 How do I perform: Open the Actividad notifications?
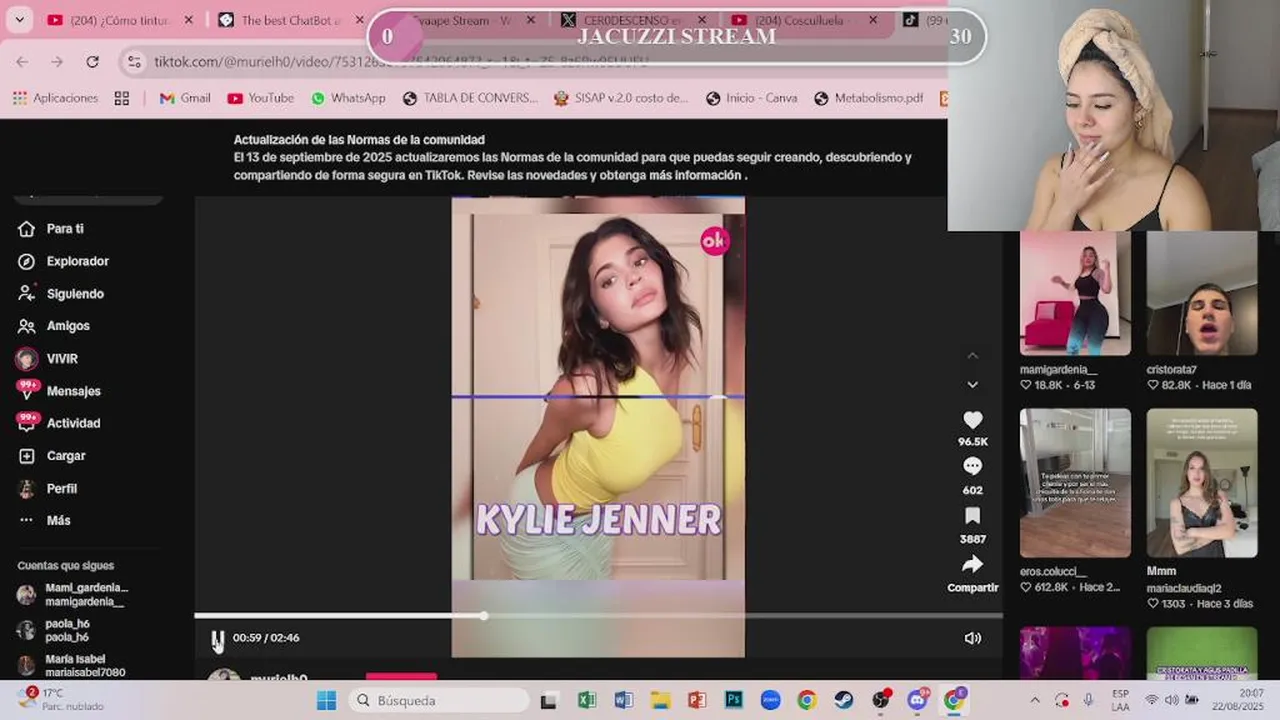(x=73, y=423)
